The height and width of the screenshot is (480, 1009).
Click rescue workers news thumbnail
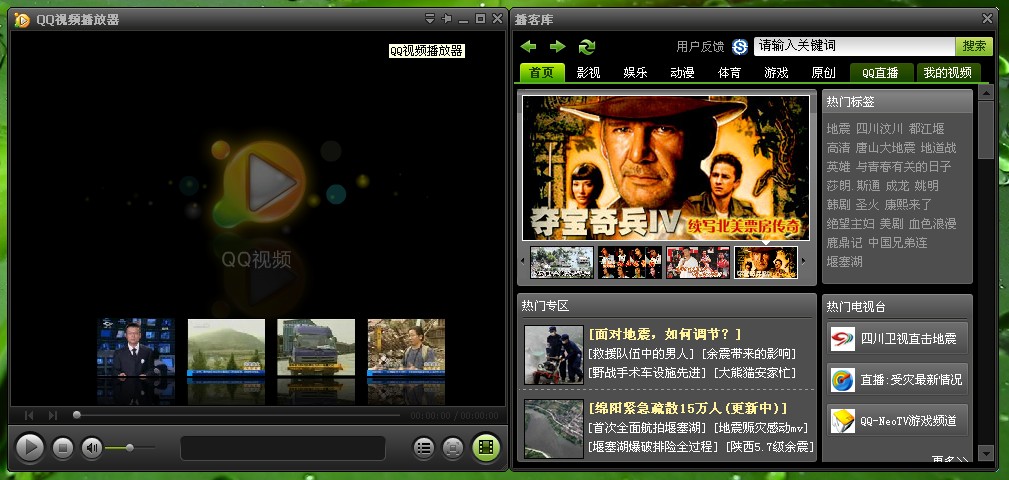554,355
